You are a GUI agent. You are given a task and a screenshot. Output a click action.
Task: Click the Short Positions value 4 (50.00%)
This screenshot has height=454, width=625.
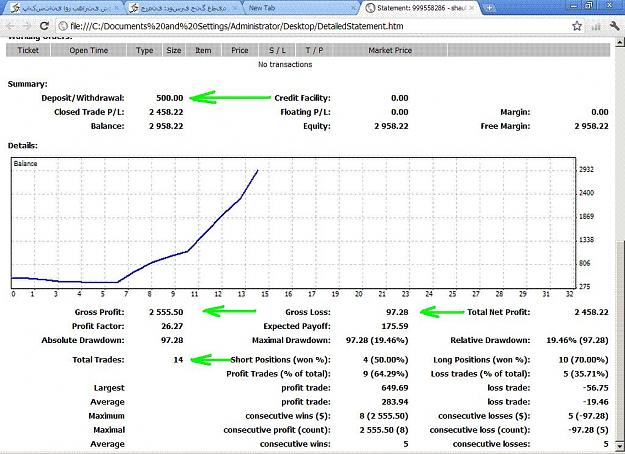[385, 360]
